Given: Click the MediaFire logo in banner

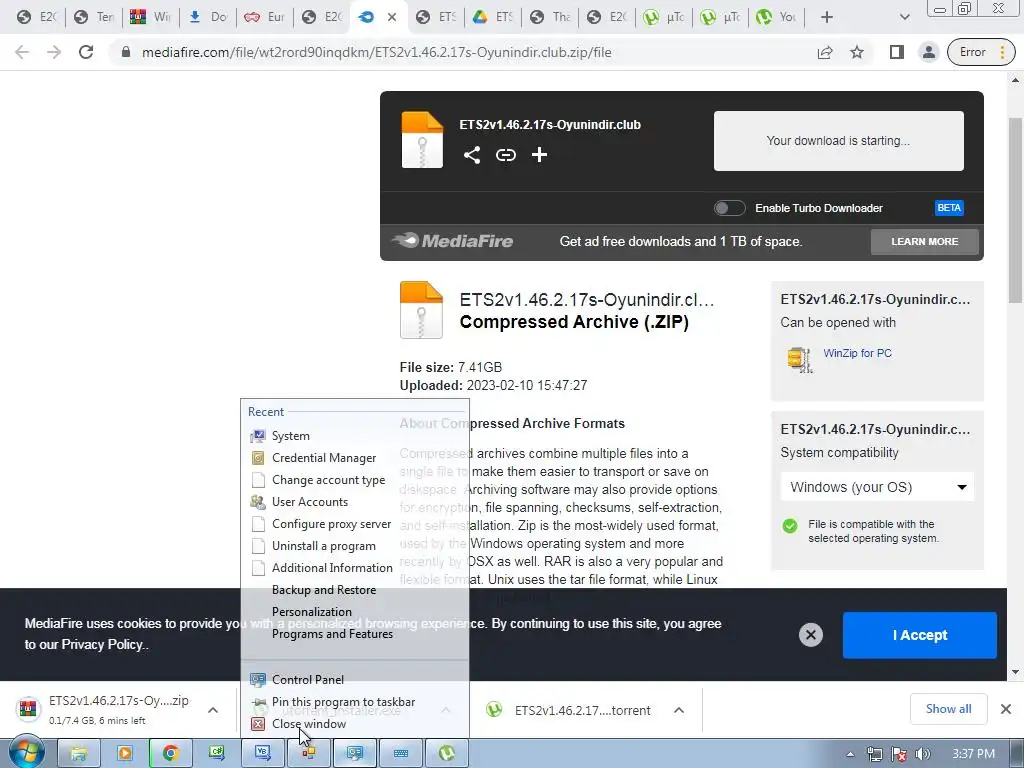Looking at the screenshot, I should pos(453,241).
